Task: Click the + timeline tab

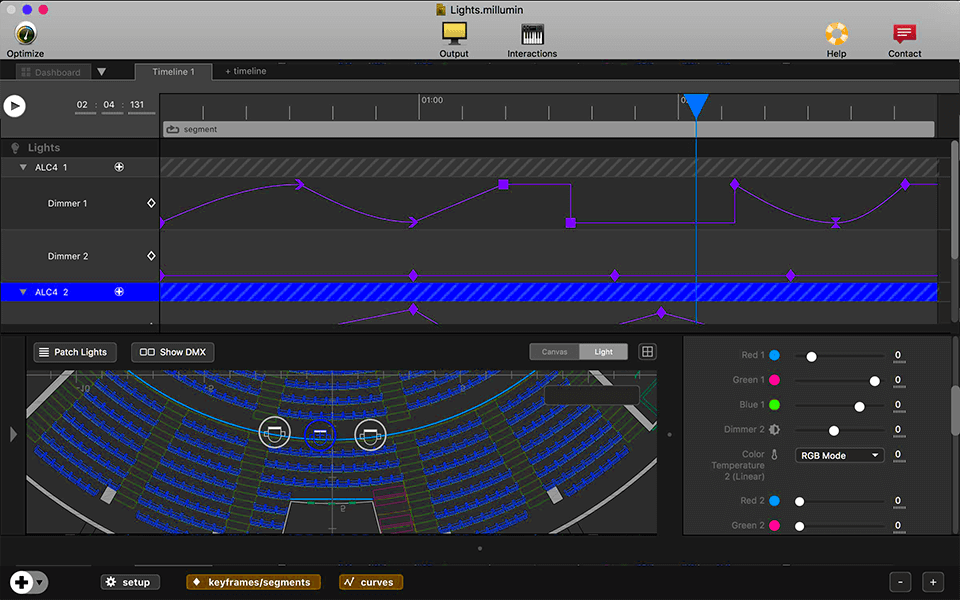Action: (246, 72)
